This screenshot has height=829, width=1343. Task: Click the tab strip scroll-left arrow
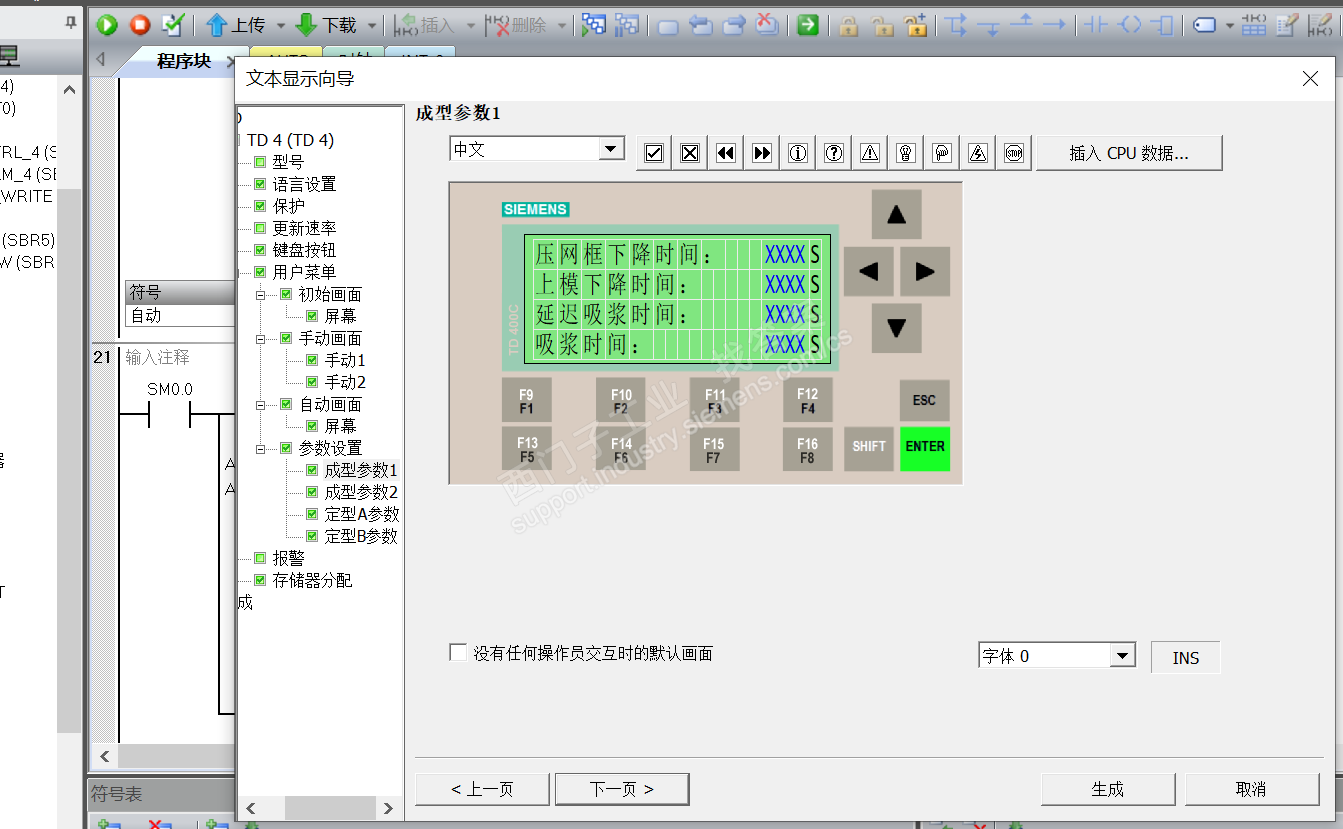coord(100,61)
